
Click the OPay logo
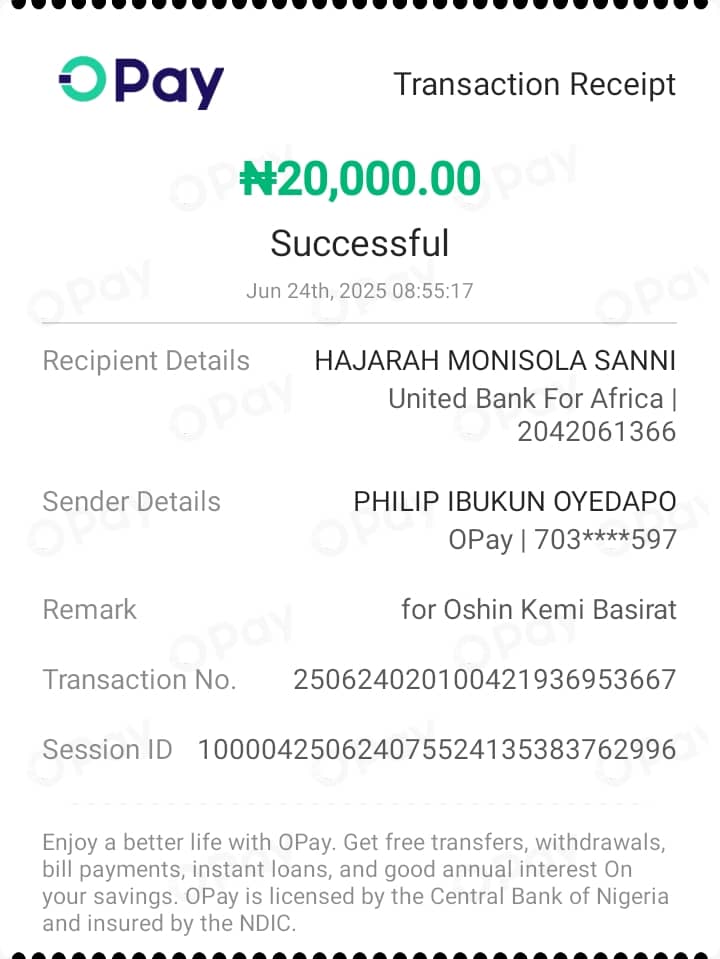click(141, 83)
